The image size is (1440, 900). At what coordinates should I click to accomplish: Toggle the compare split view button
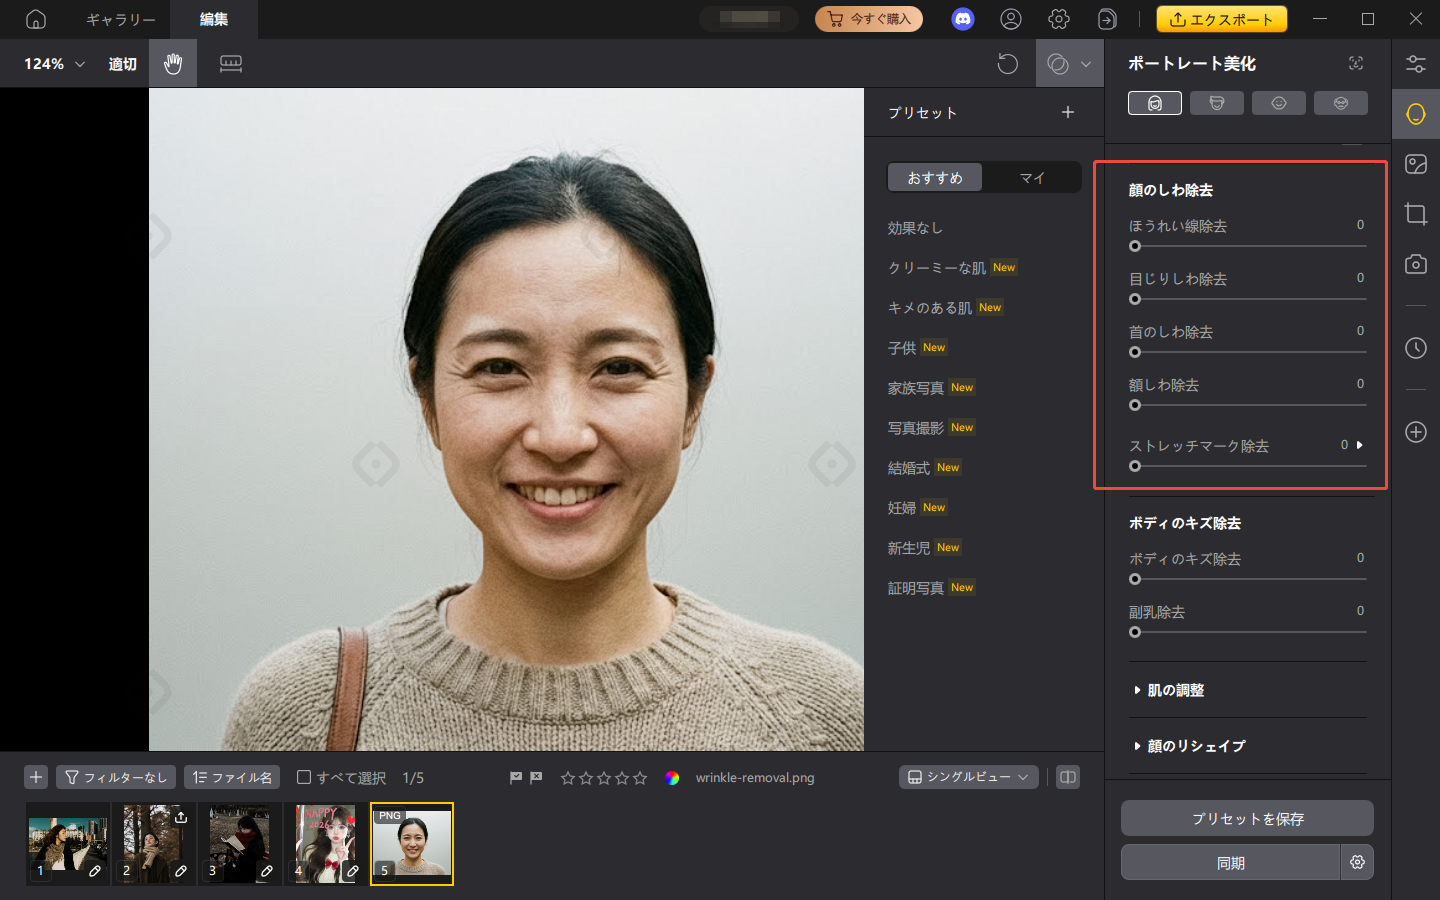[x=1068, y=777]
